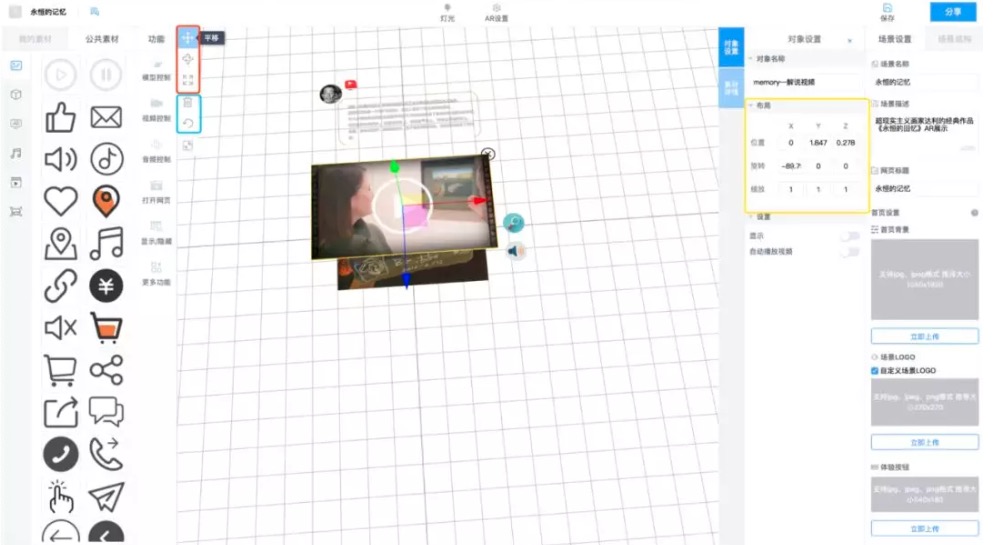The image size is (995, 545).
Task: Pick the circled pause button asset
Action: click(106, 75)
